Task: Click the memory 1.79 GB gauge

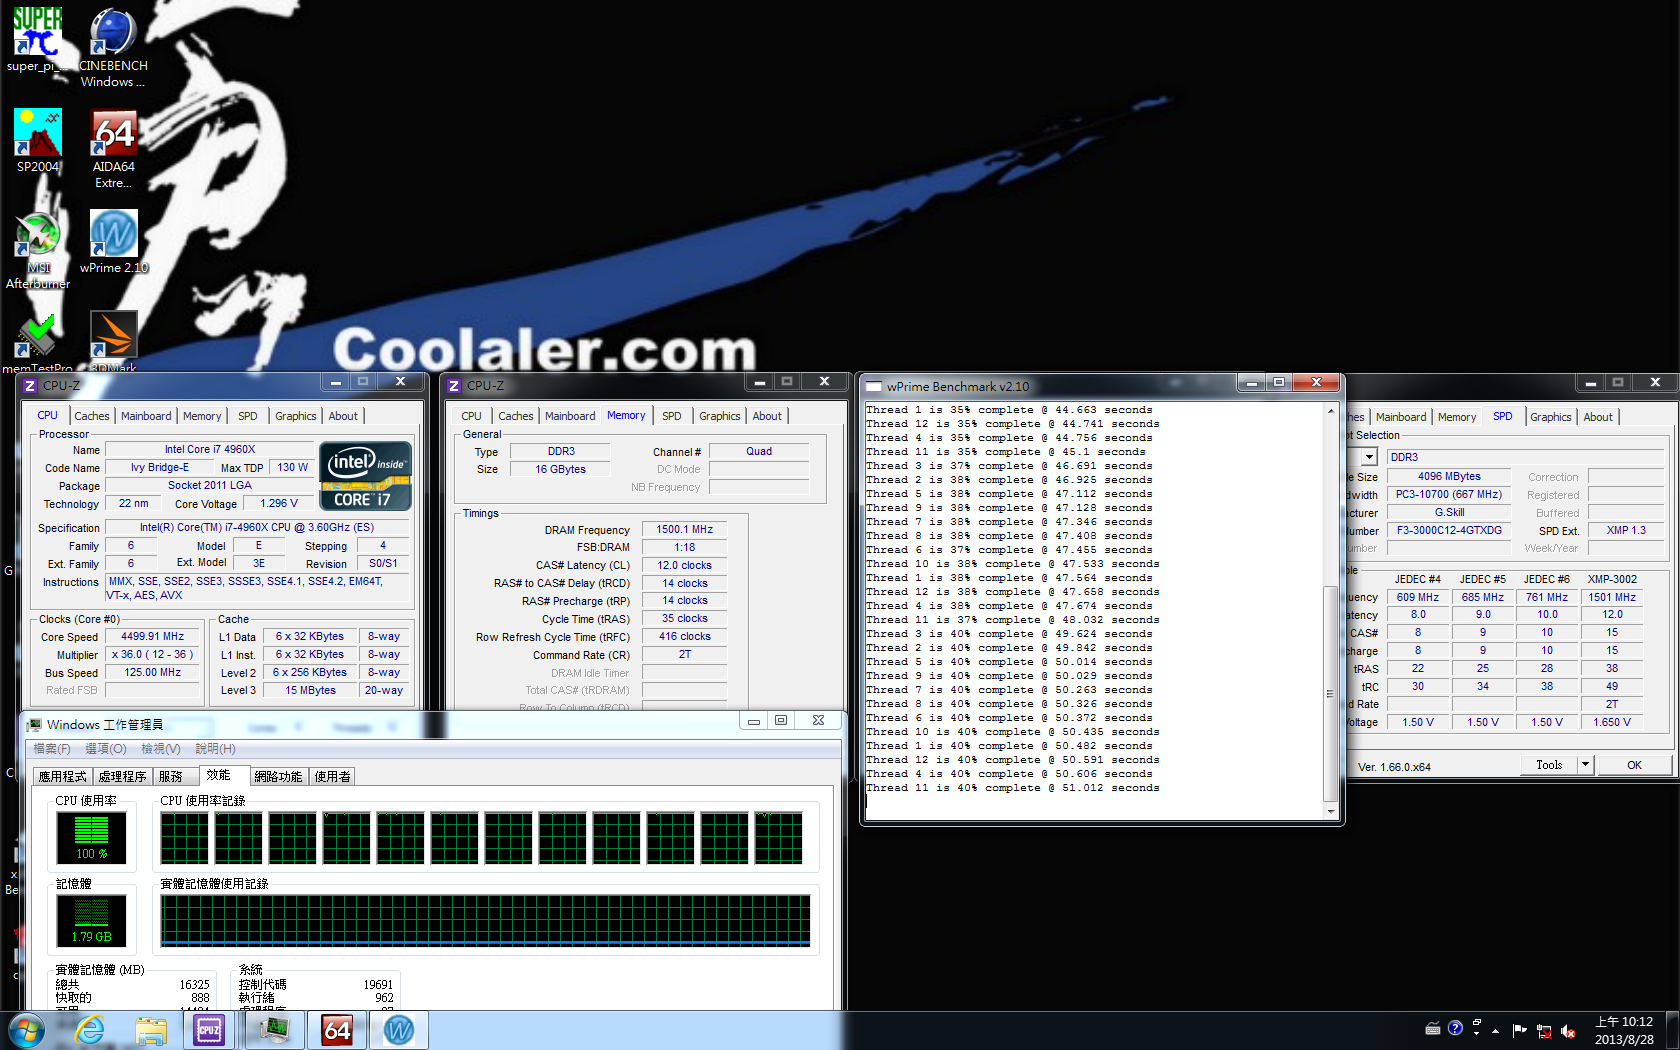Action: 91,920
